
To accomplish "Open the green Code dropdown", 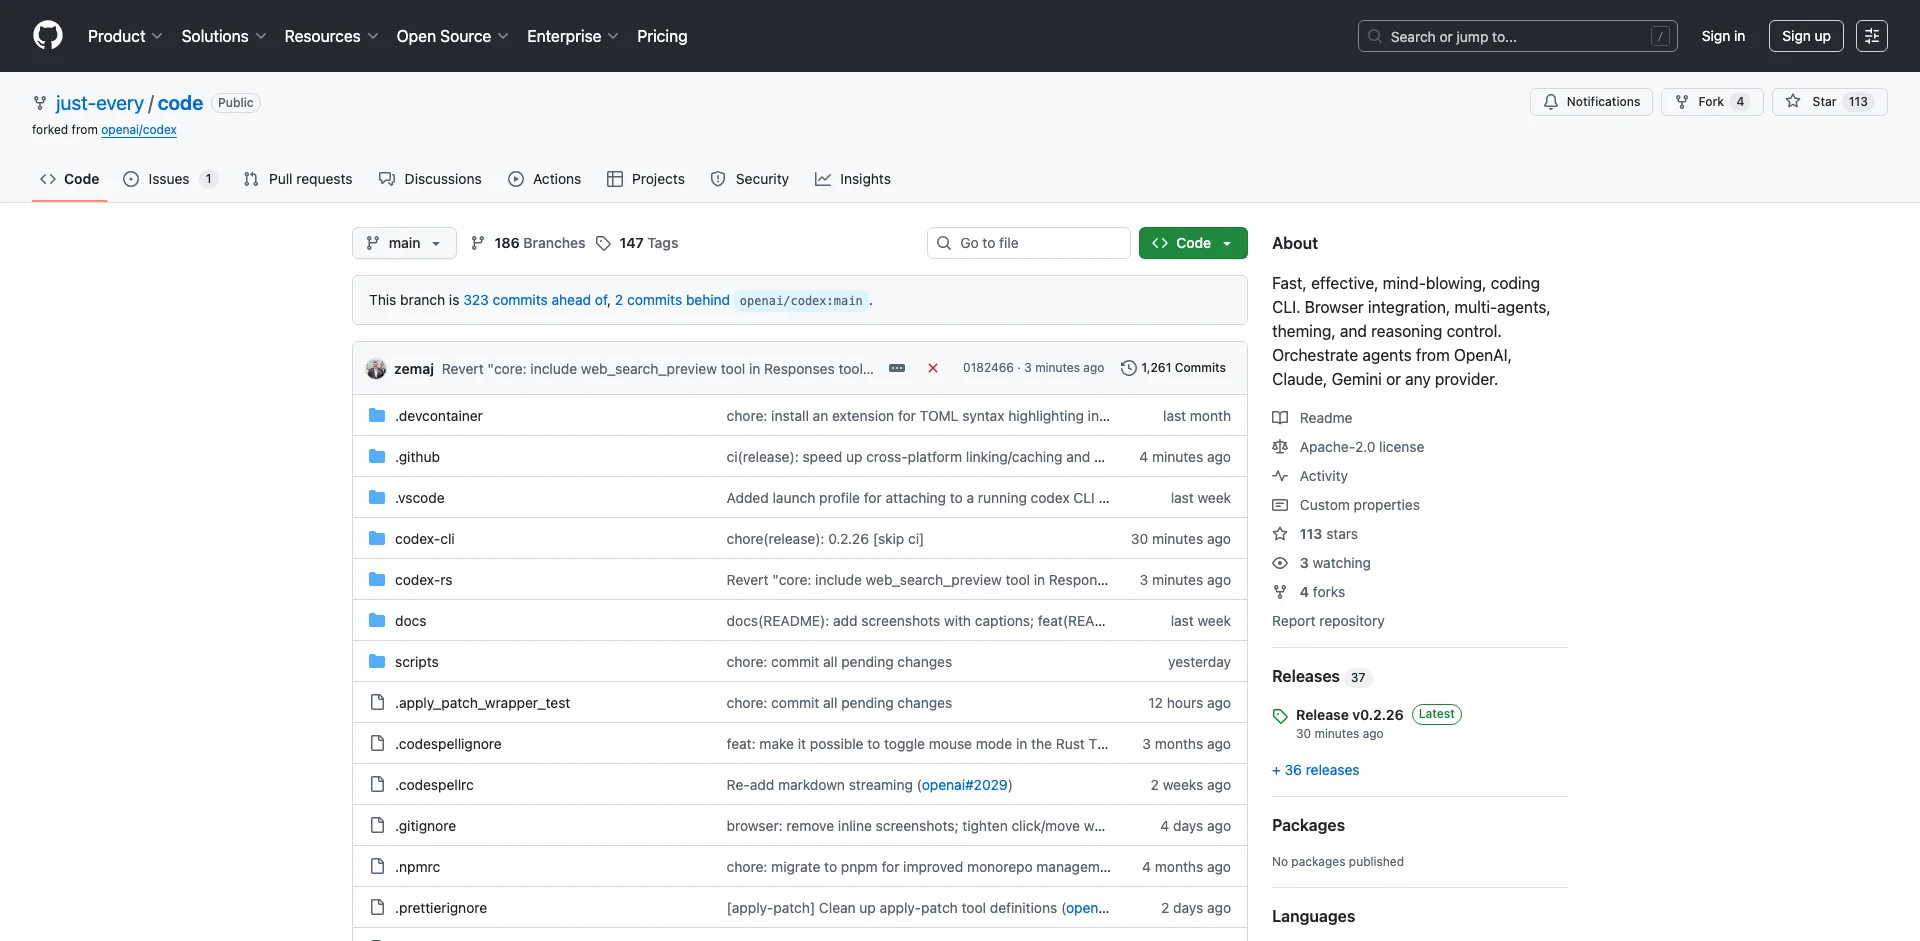I will pos(1192,243).
